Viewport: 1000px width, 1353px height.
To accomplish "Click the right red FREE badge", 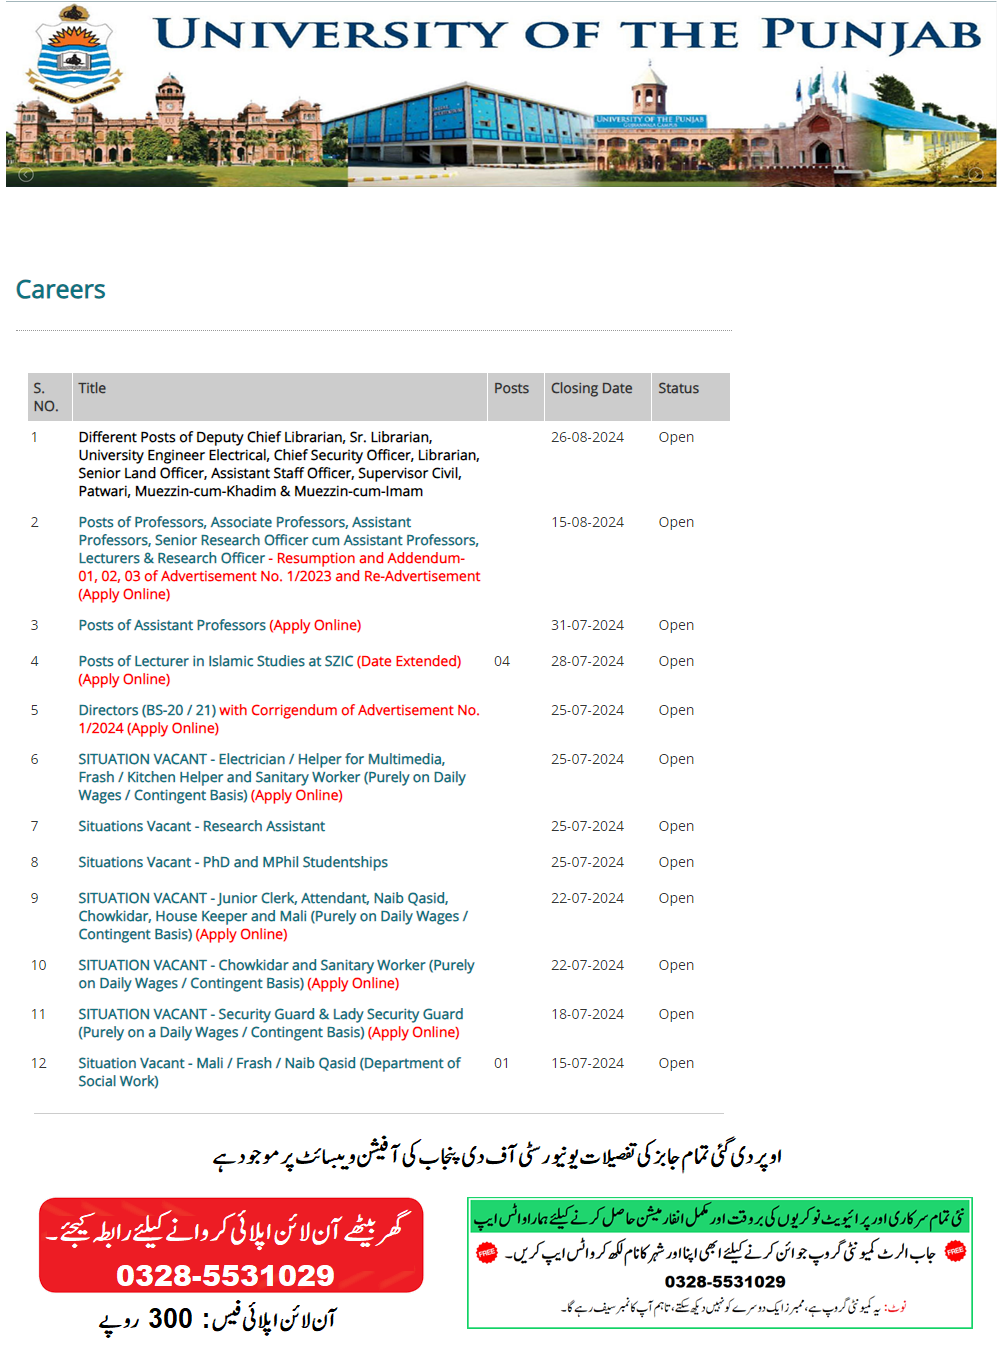I will coord(955,1251).
